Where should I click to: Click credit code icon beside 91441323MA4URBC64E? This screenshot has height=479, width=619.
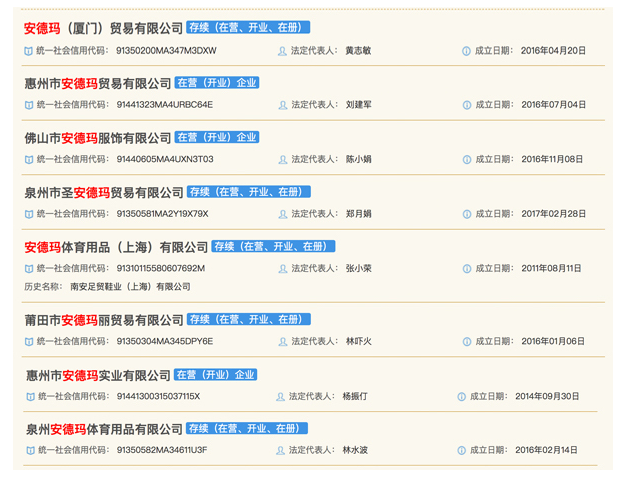point(29,105)
